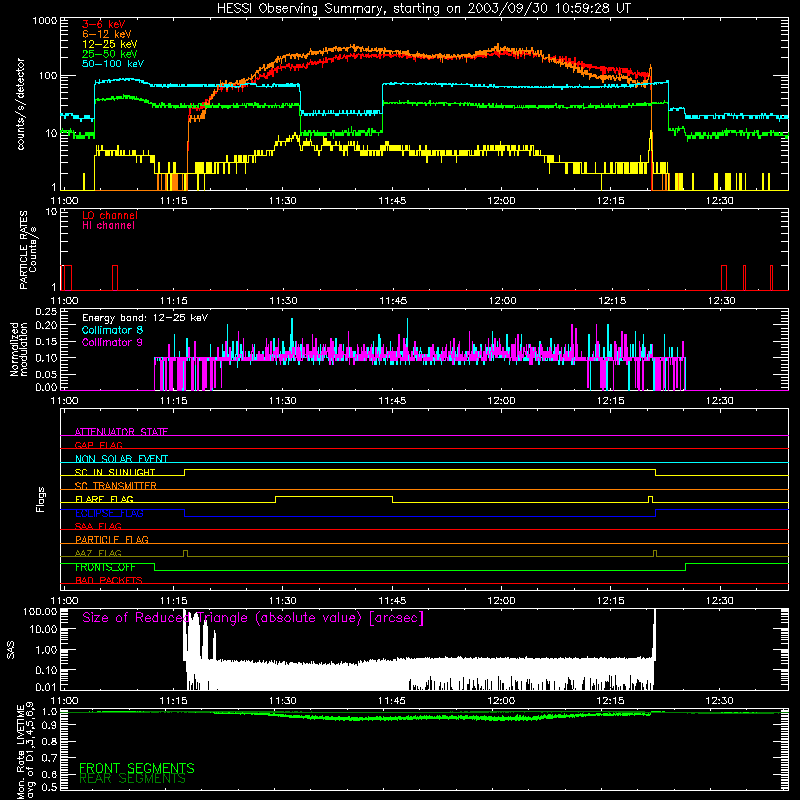800x800 pixels.
Task: Click the HESSI Observing Summary title text
Action: coord(423,8)
